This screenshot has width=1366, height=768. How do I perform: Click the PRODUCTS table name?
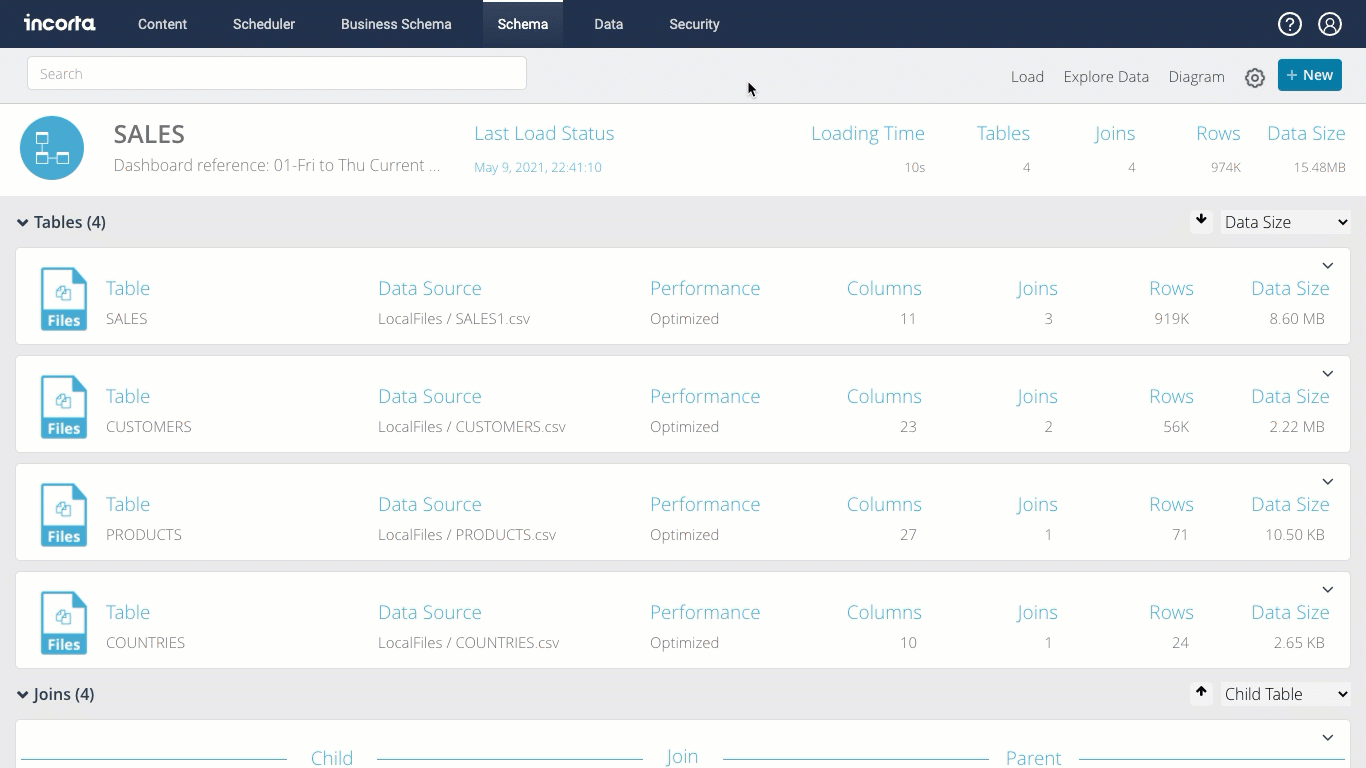[x=144, y=535]
